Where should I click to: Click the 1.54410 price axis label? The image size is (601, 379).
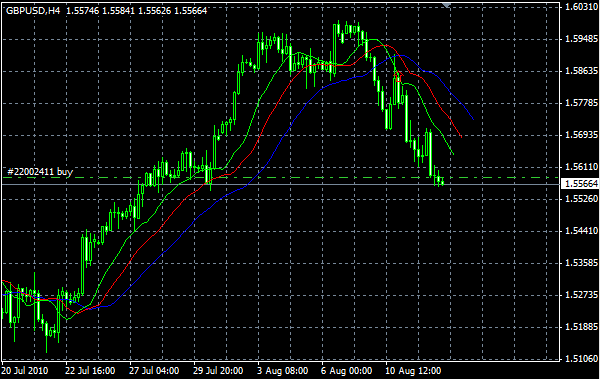pyautogui.click(x=581, y=231)
